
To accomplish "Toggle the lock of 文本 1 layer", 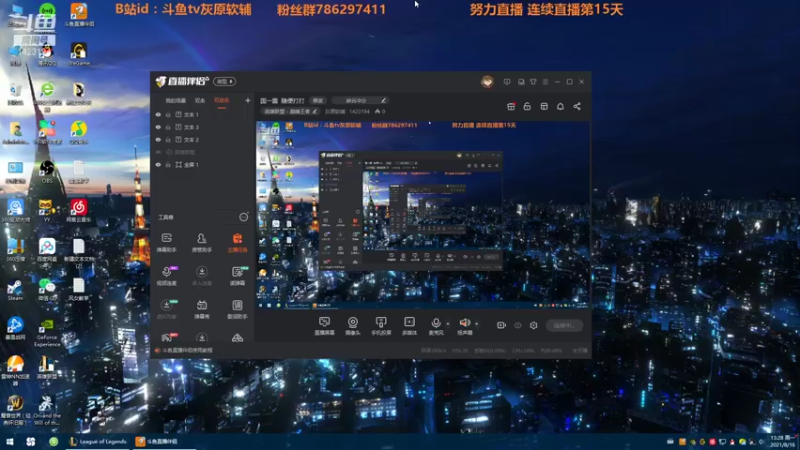I will click(x=168, y=115).
